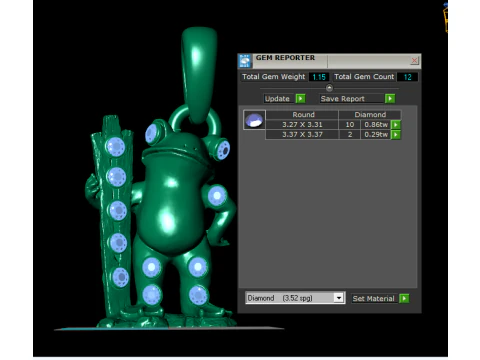The height and width of the screenshot is (360, 480).
Task: Click the quantity cell showing 2
Action: pyautogui.click(x=350, y=135)
